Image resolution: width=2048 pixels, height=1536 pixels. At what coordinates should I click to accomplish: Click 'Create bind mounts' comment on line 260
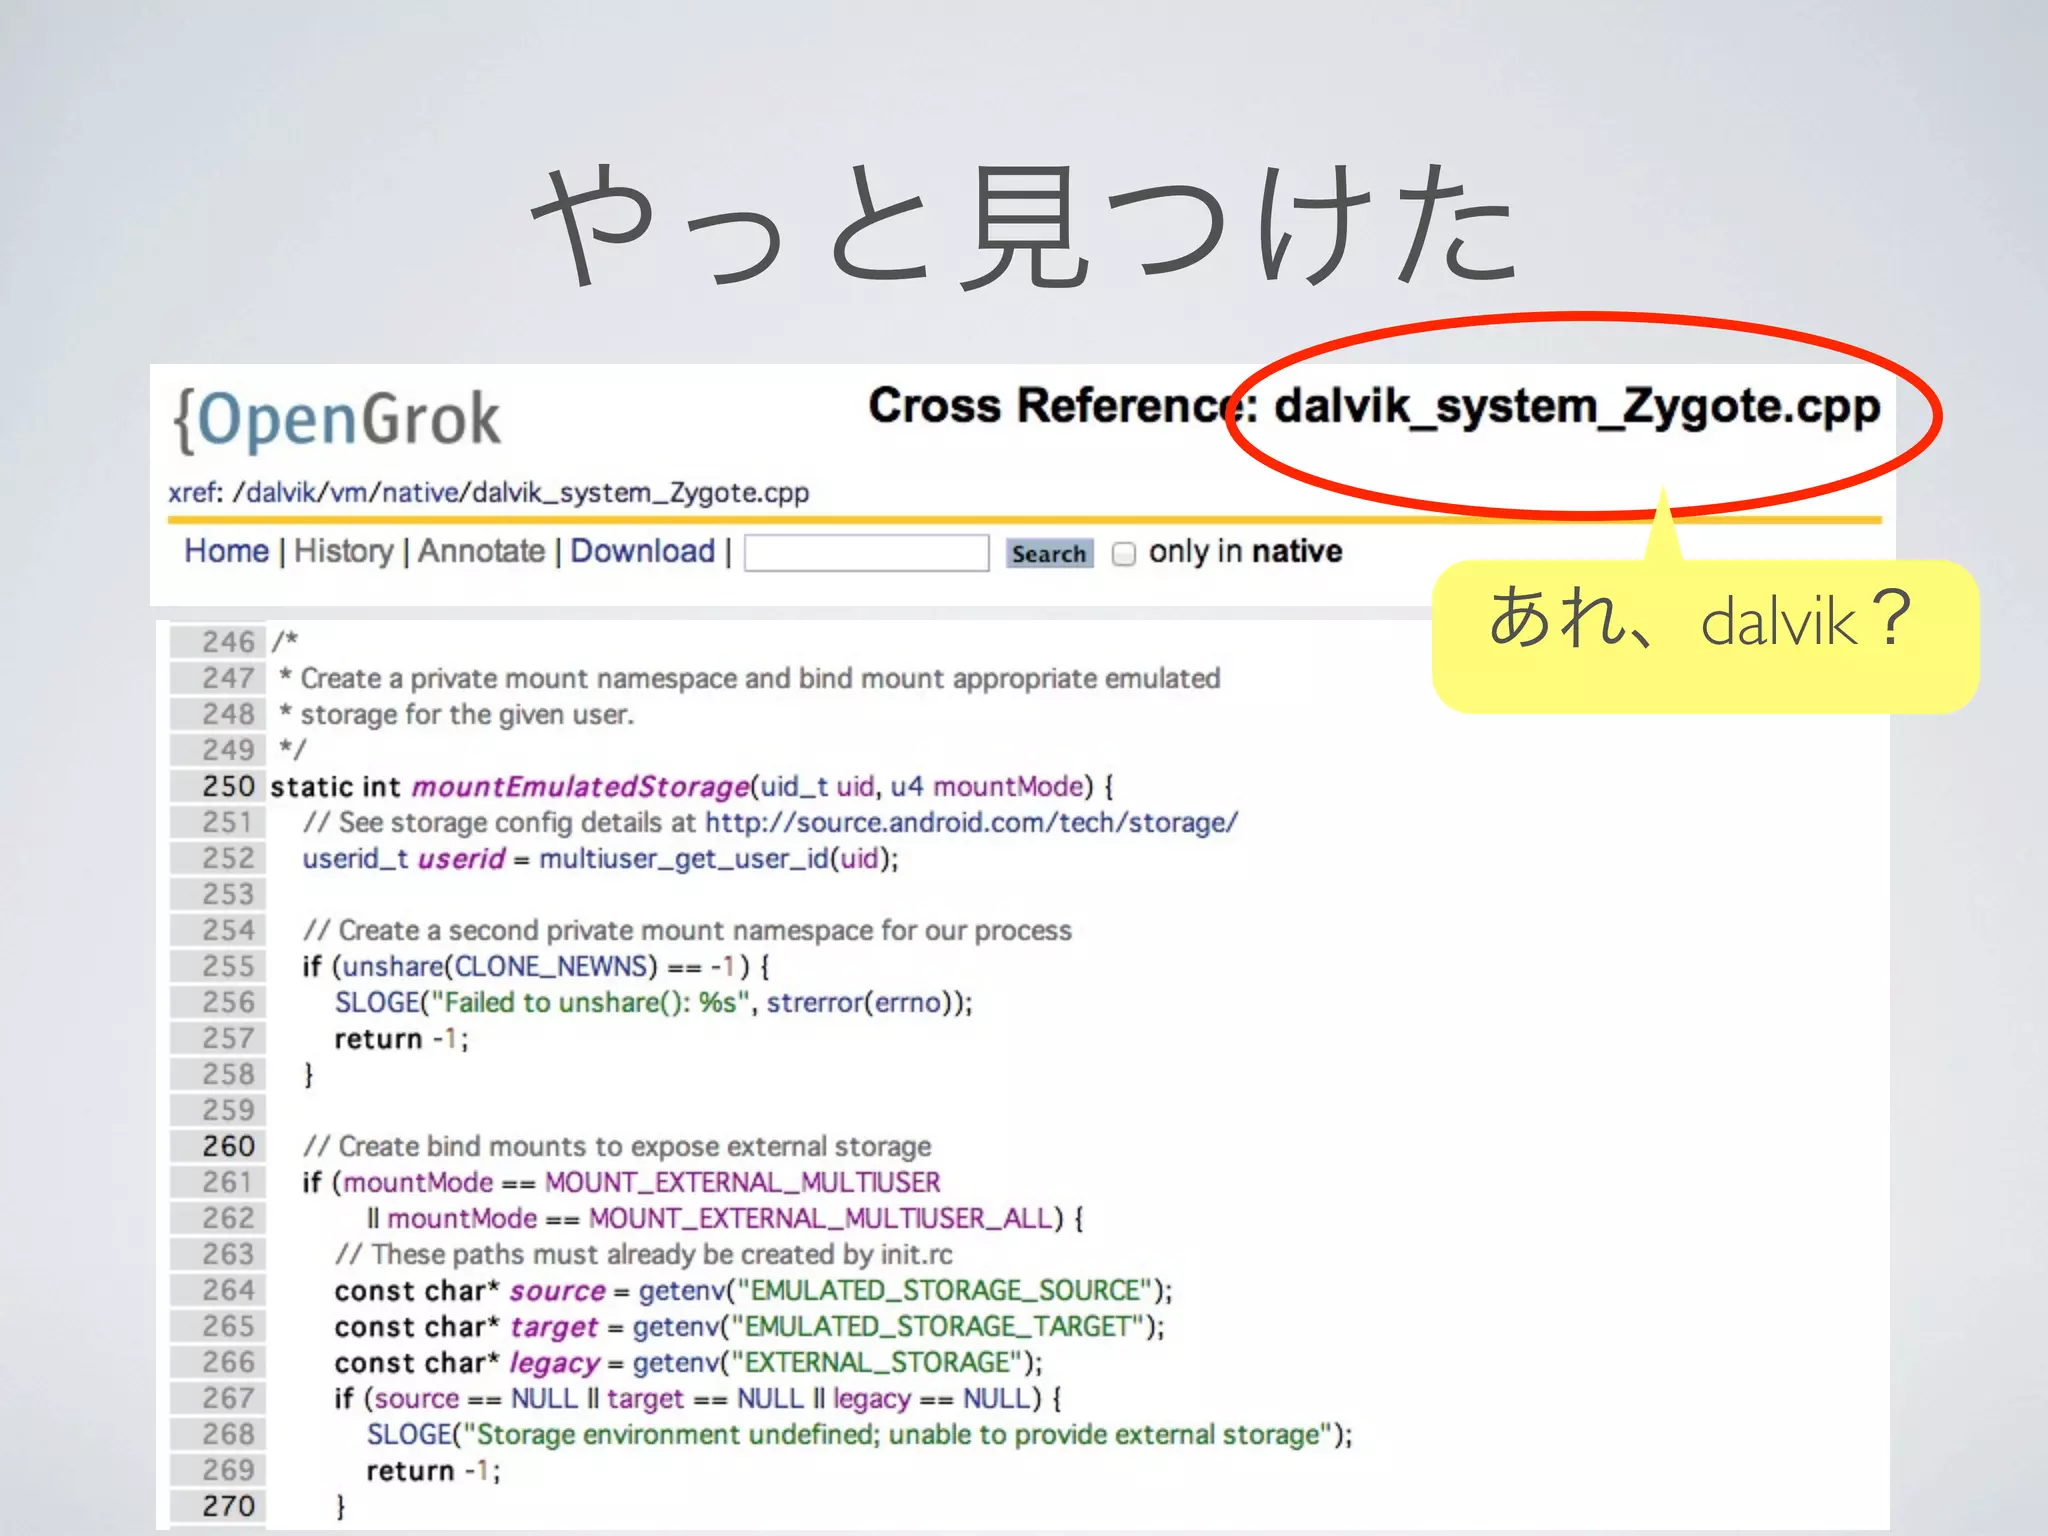(617, 1147)
